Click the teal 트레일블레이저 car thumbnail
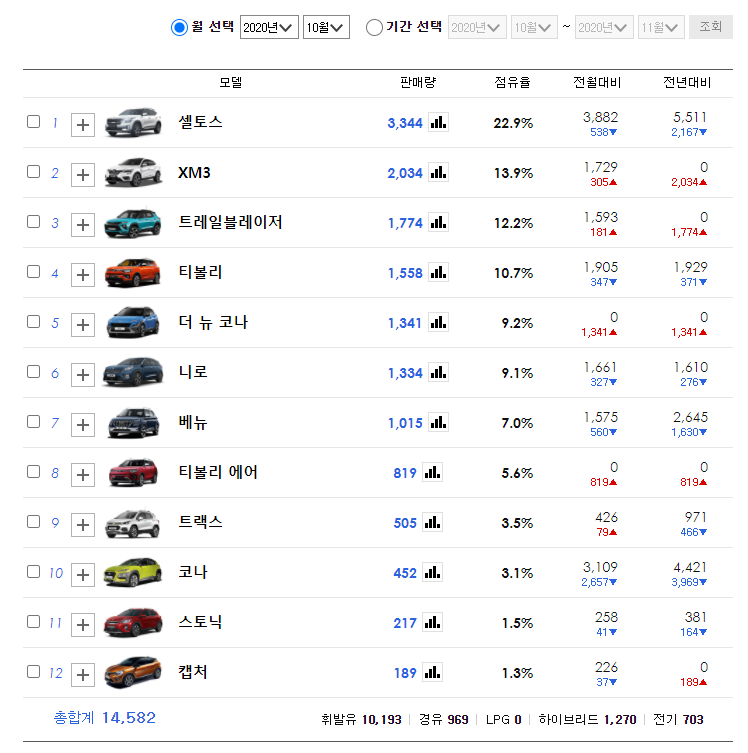 [133, 223]
